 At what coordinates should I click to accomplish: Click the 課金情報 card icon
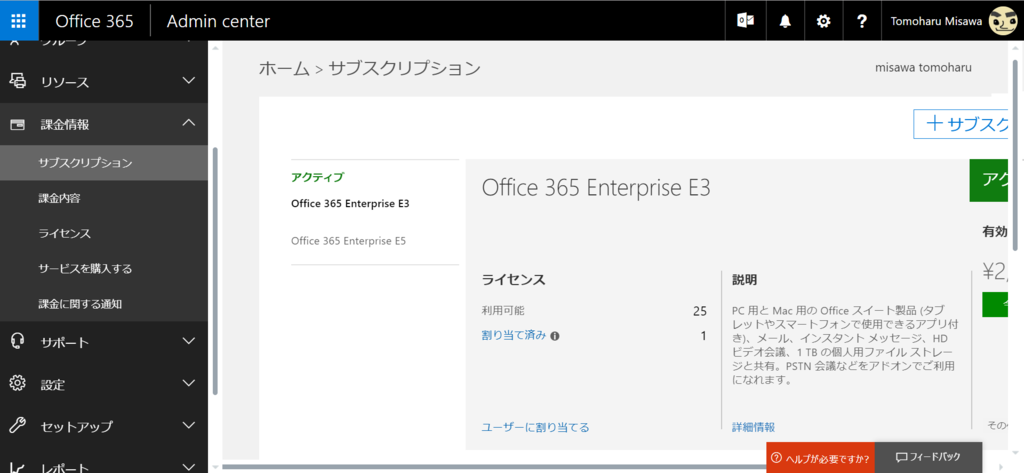[18, 124]
